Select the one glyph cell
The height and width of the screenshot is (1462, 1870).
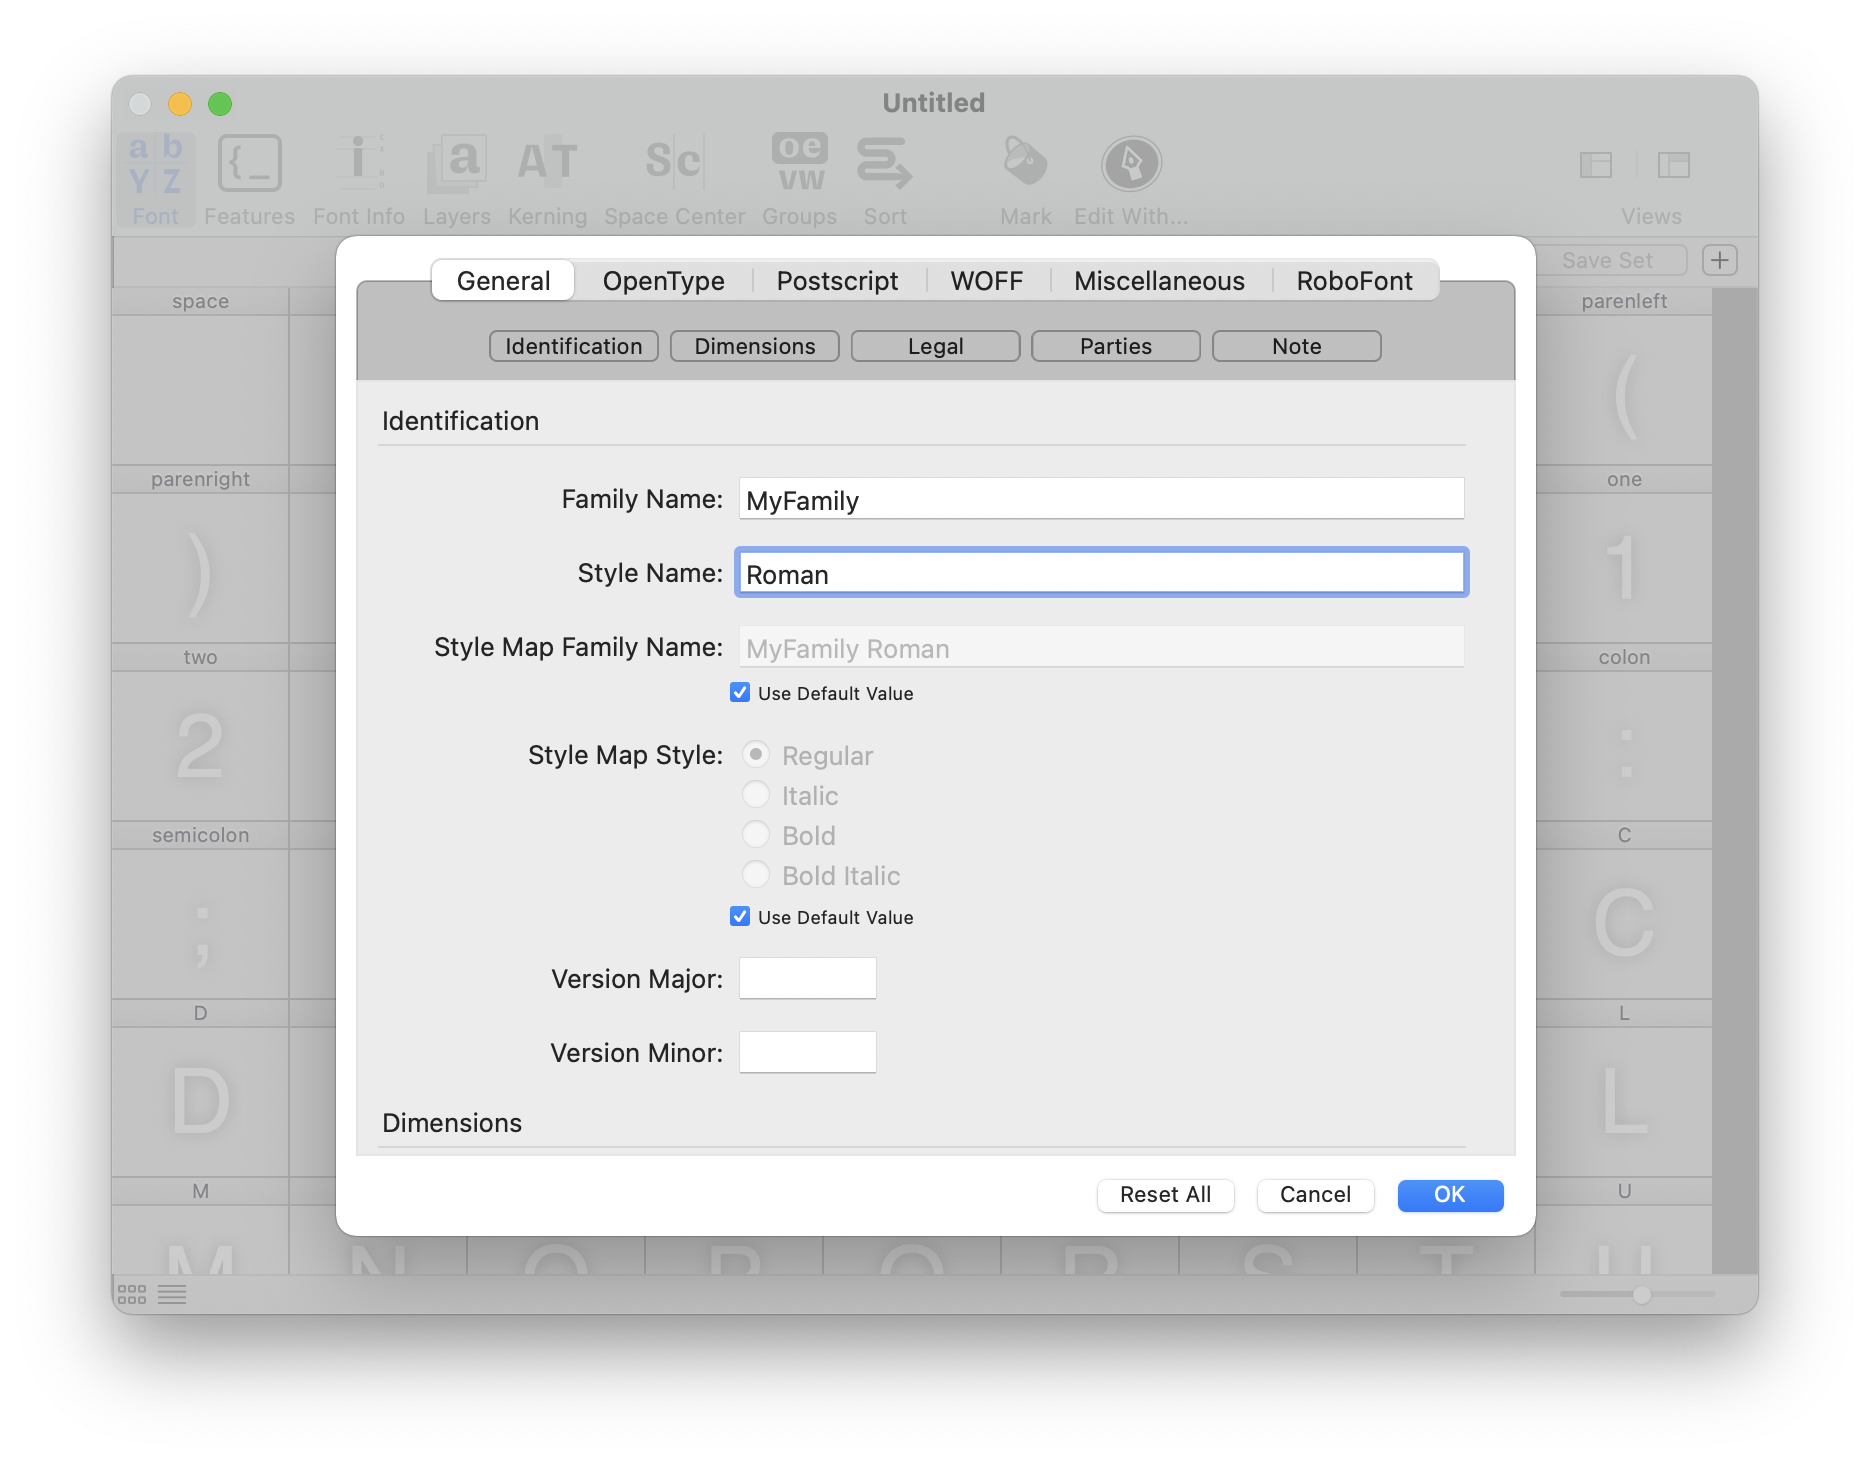1624,554
